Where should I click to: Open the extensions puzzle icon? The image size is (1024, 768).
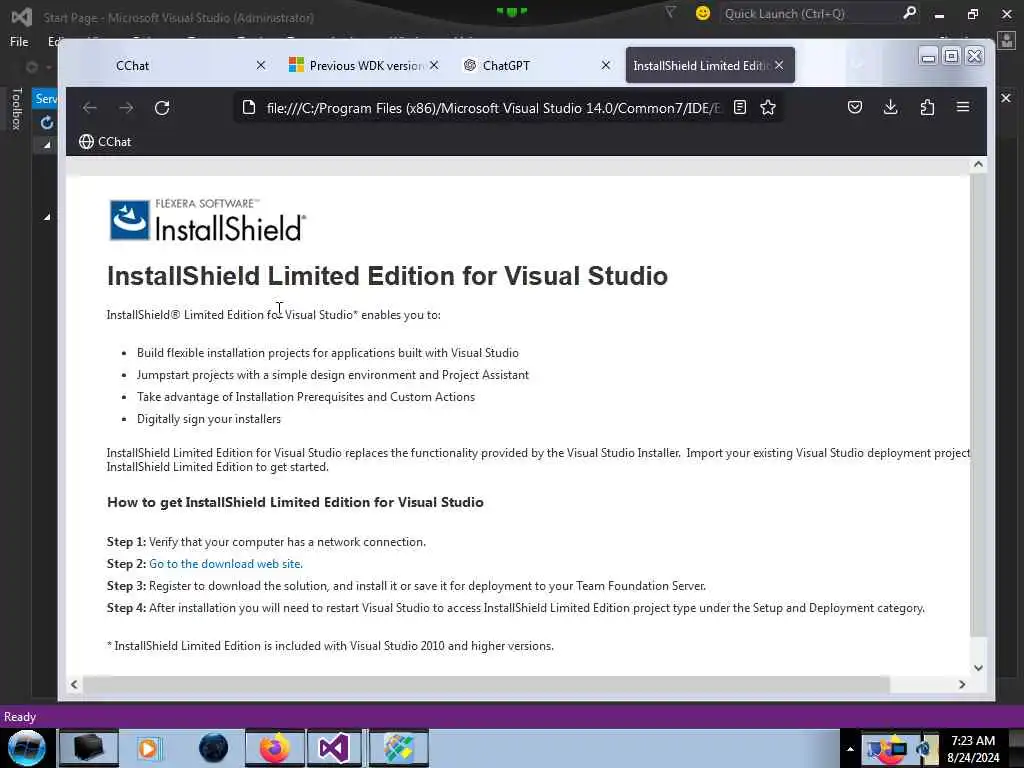point(927,107)
